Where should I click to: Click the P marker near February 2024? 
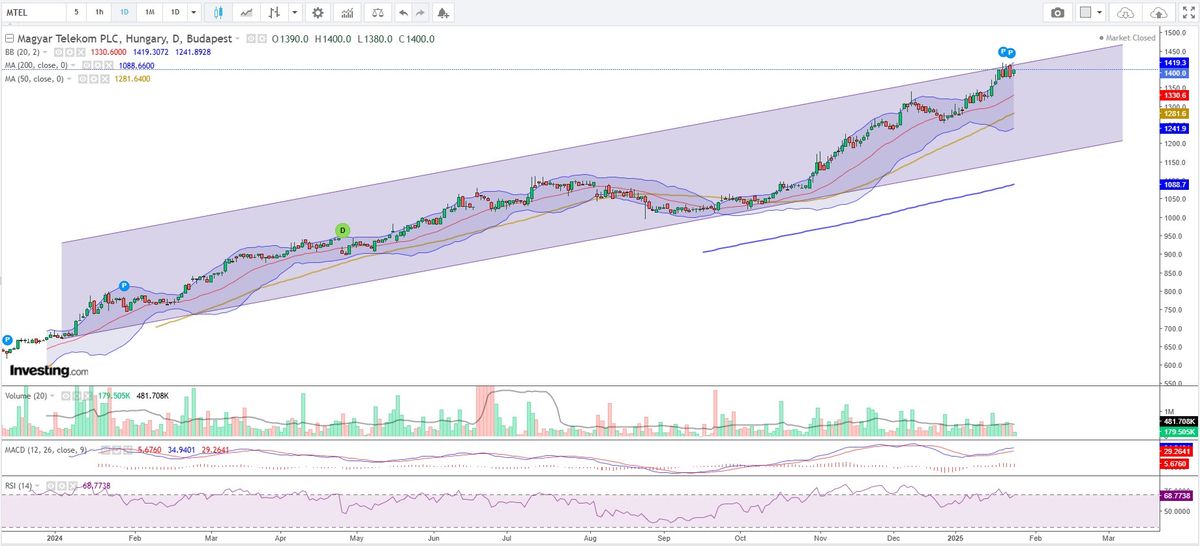tap(124, 287)
